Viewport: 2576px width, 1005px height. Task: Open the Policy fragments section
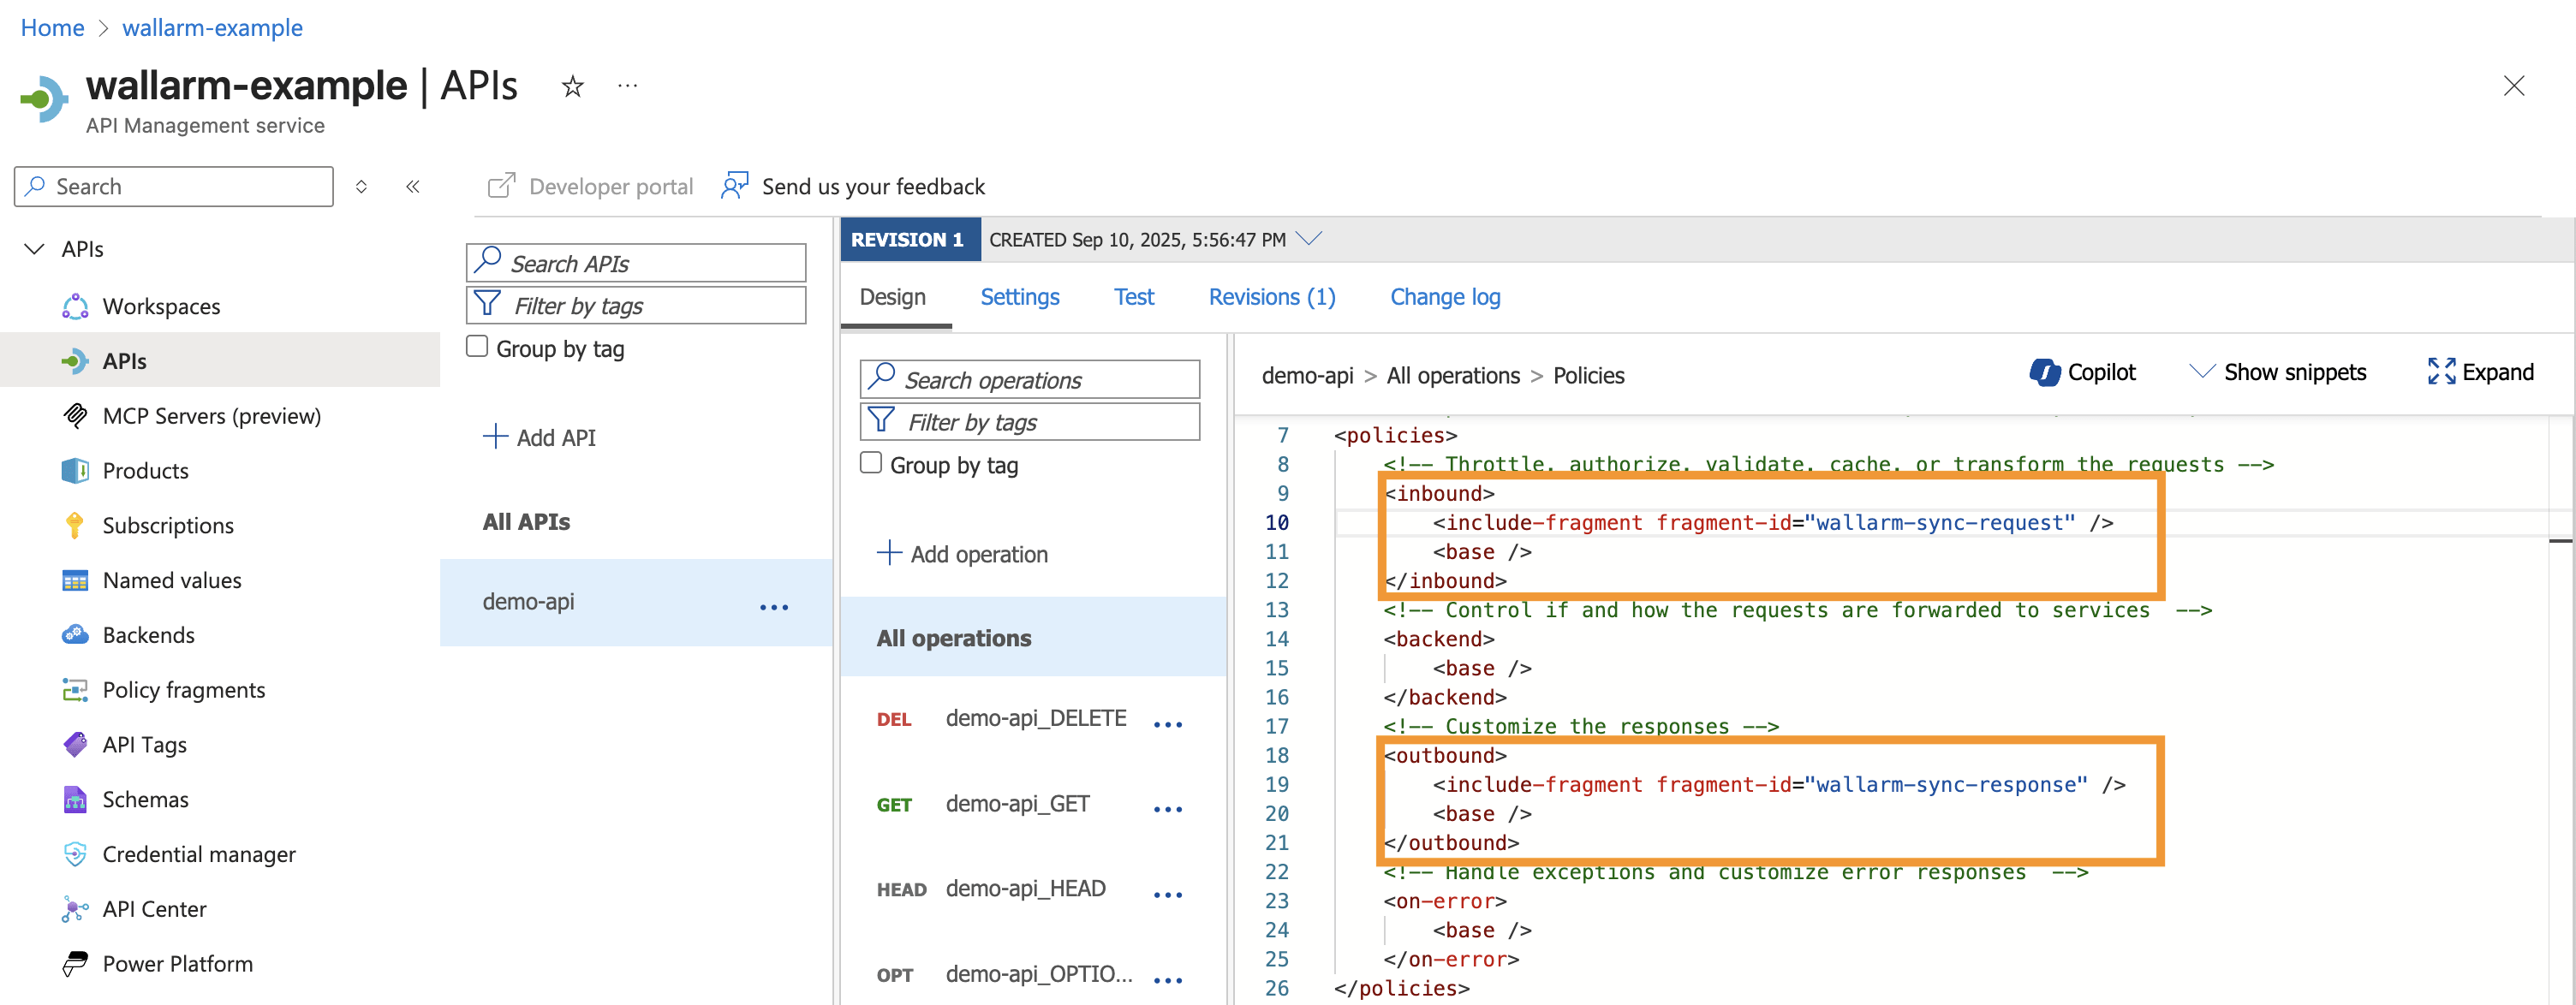click(x=183, y=689)
